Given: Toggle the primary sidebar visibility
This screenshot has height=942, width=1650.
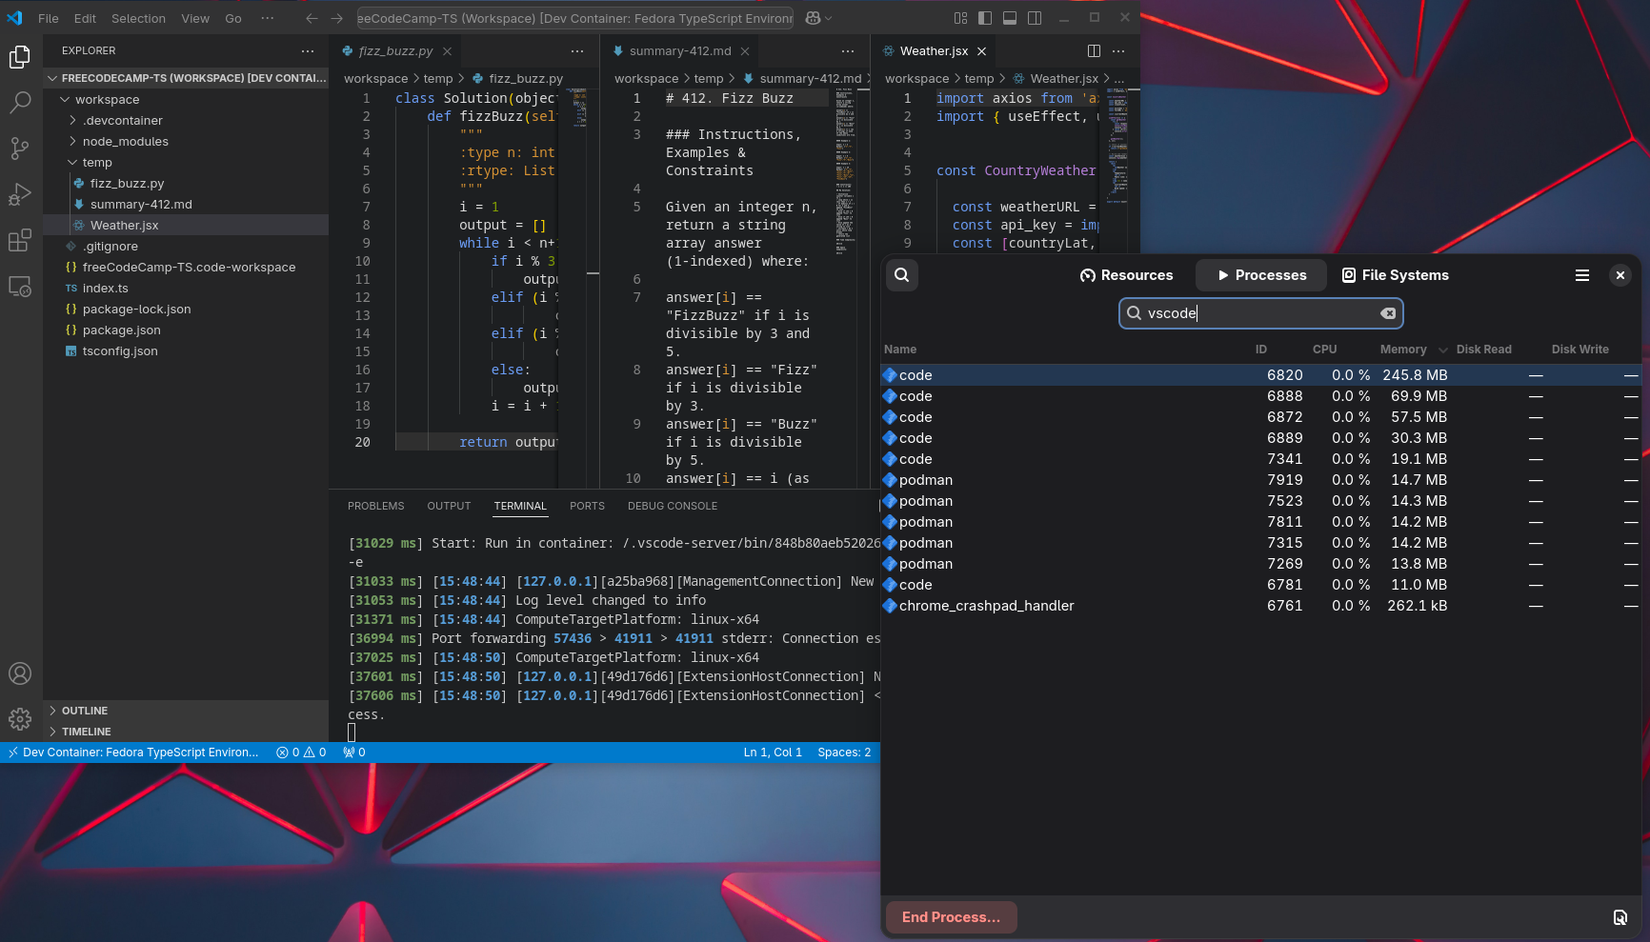Looking at the screenshot, I should tap(984, 17).
